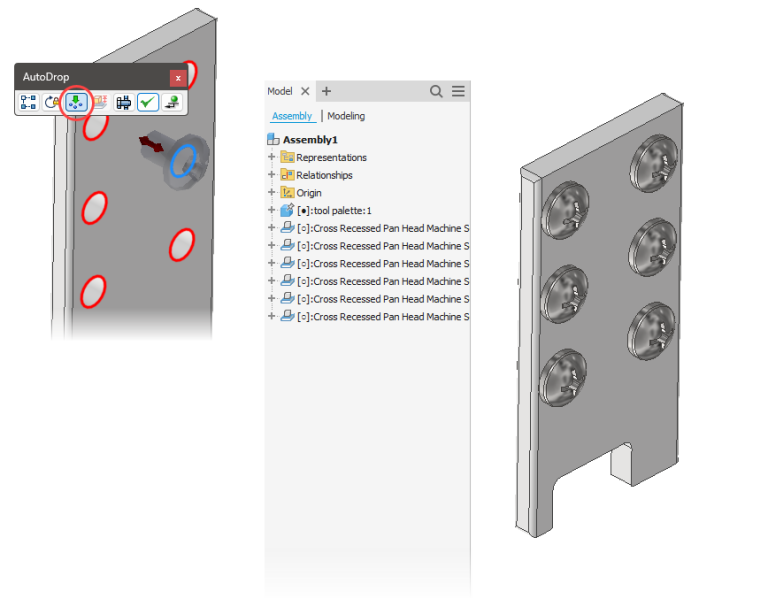Image resolution: width=768 pixels, height=599 pixels.
Task: Select the Origin tree item
Action: [x=309, y=193]
